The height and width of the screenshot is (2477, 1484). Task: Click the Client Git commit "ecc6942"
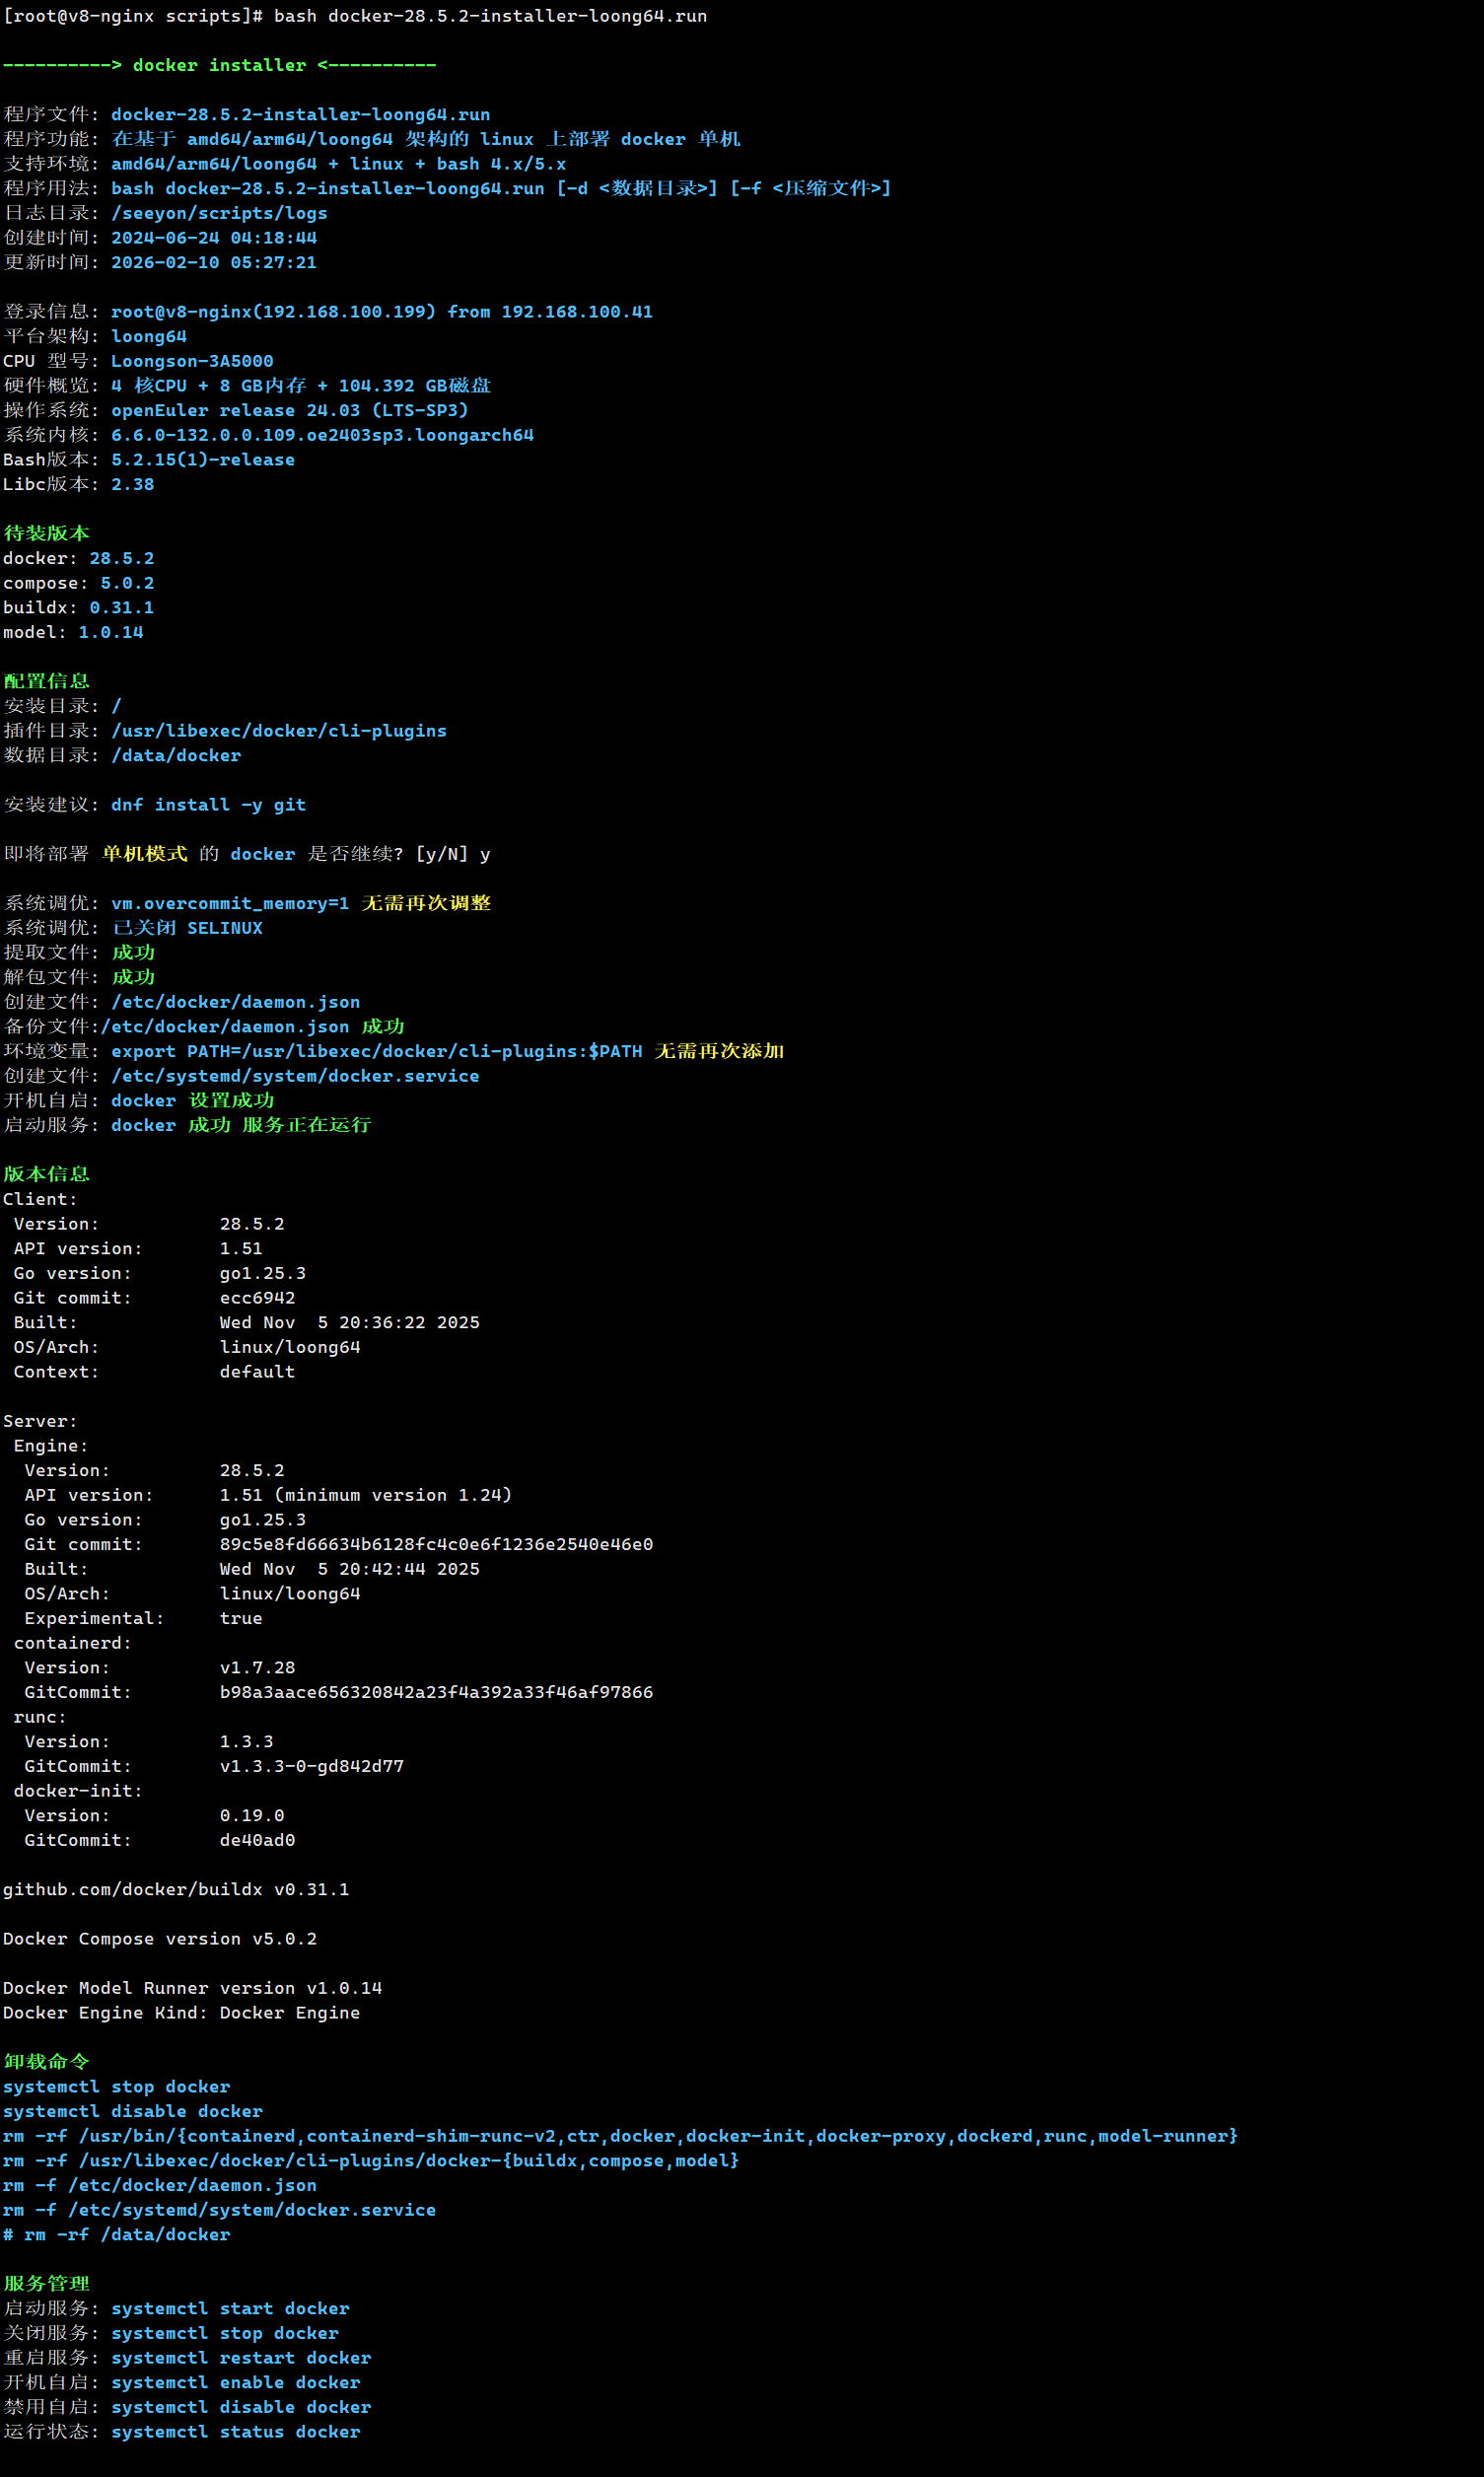point(257,1298)
